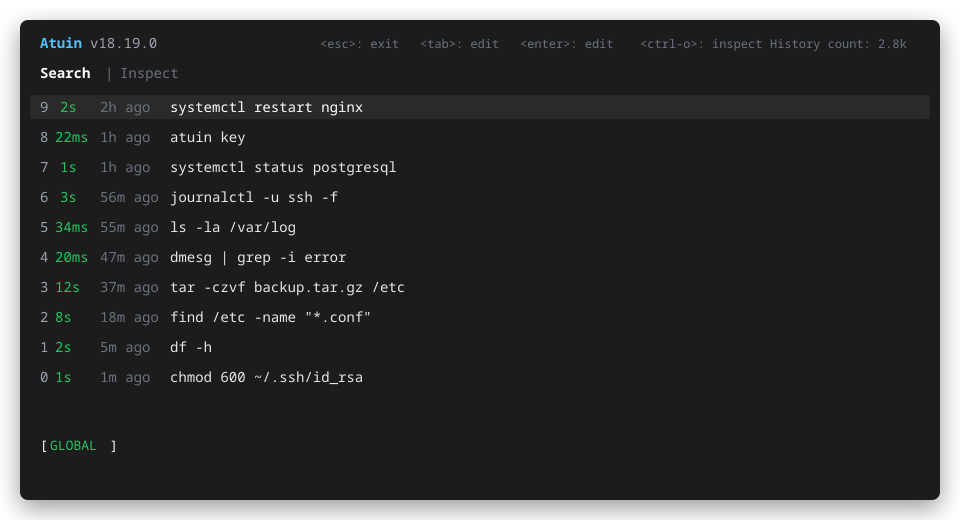Click the GLOBAL filter mode indicator
Image resolution: width=960 pixels, height=520 pixels.
coord(73,446)
